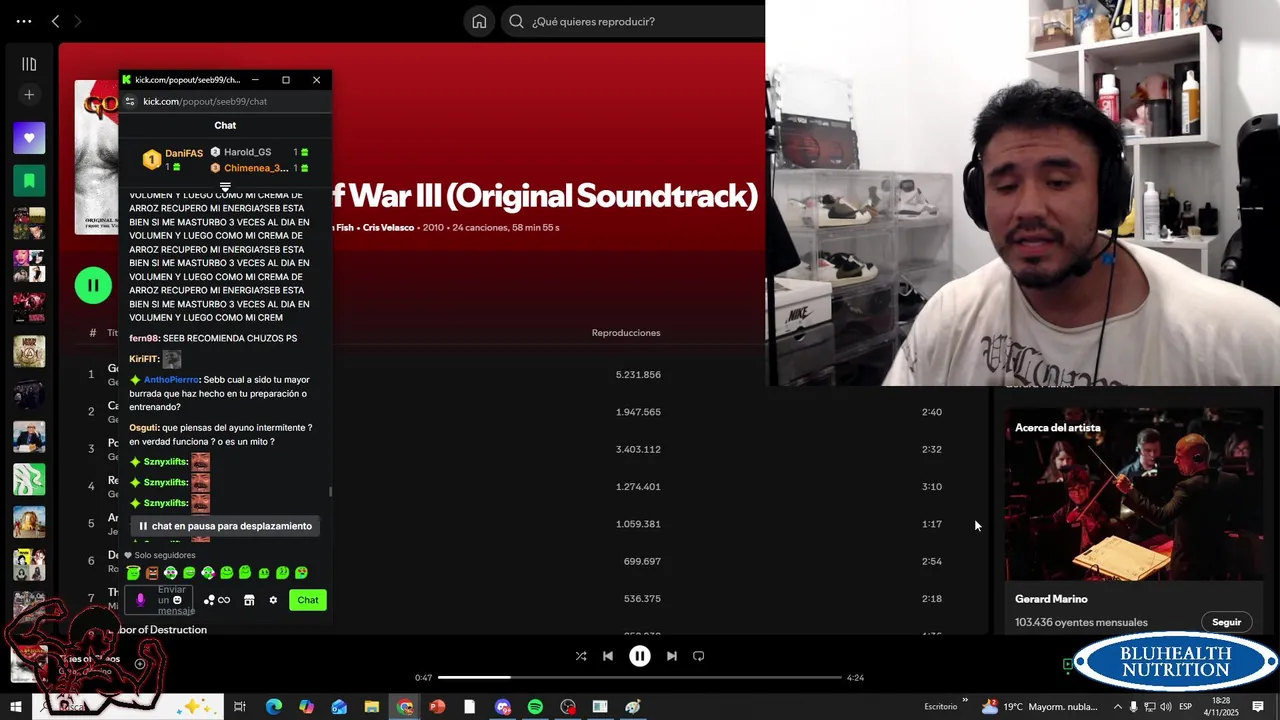
Task: Select track row with 1.274.401 plays
Action: click(522, 487)
